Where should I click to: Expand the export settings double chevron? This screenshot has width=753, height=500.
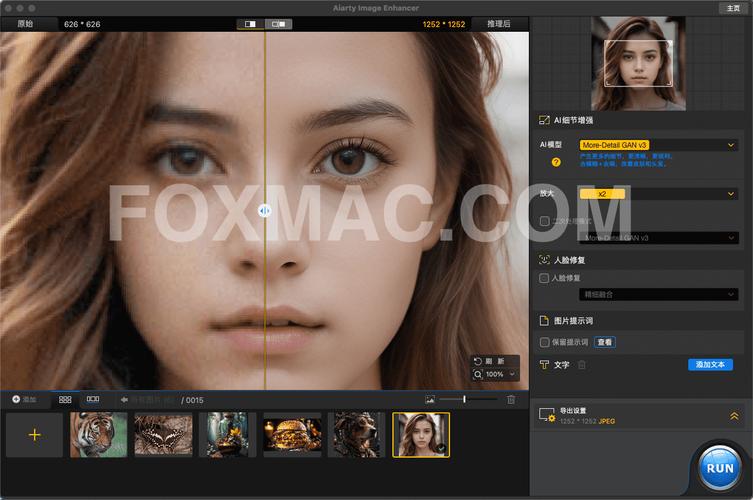click(x=734, y=416)
